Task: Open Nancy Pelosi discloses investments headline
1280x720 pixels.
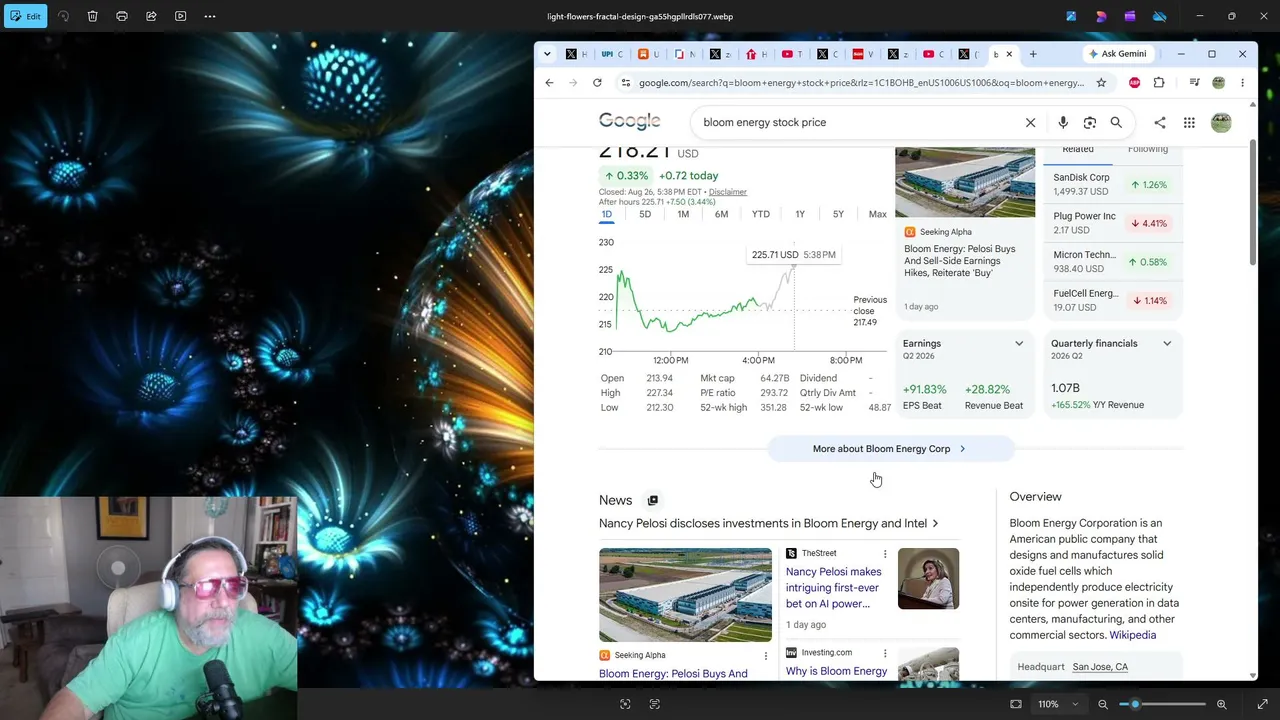Action: click(769, 523)
